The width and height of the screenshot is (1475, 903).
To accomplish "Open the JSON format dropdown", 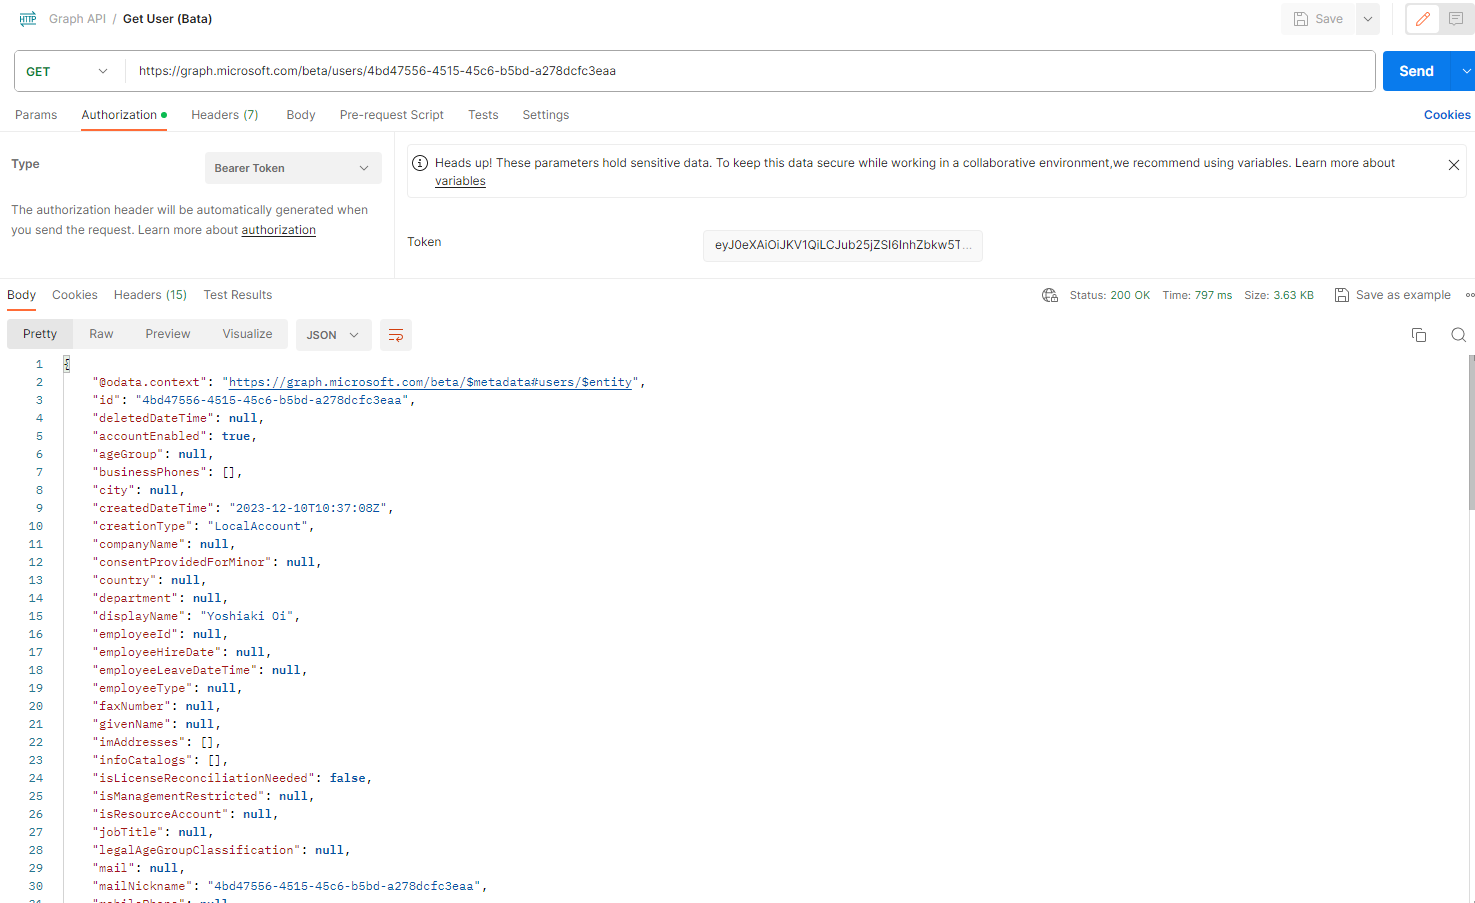I will pyautogui.click(x=333, y=335).
